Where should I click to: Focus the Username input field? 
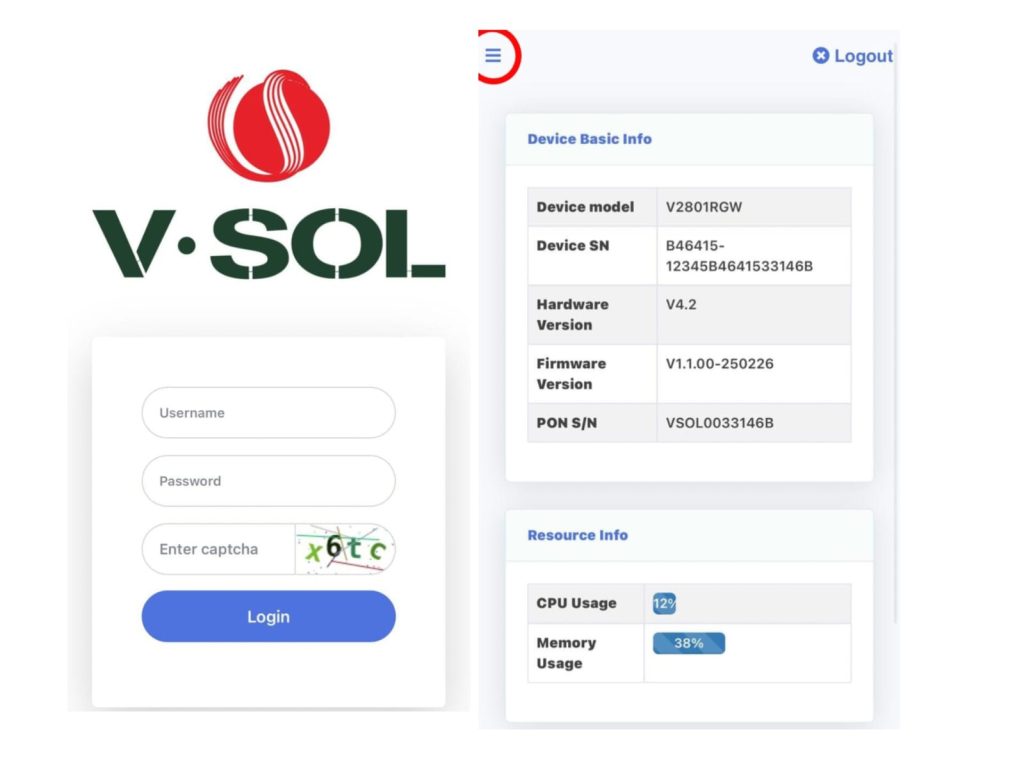coord(268,413)
